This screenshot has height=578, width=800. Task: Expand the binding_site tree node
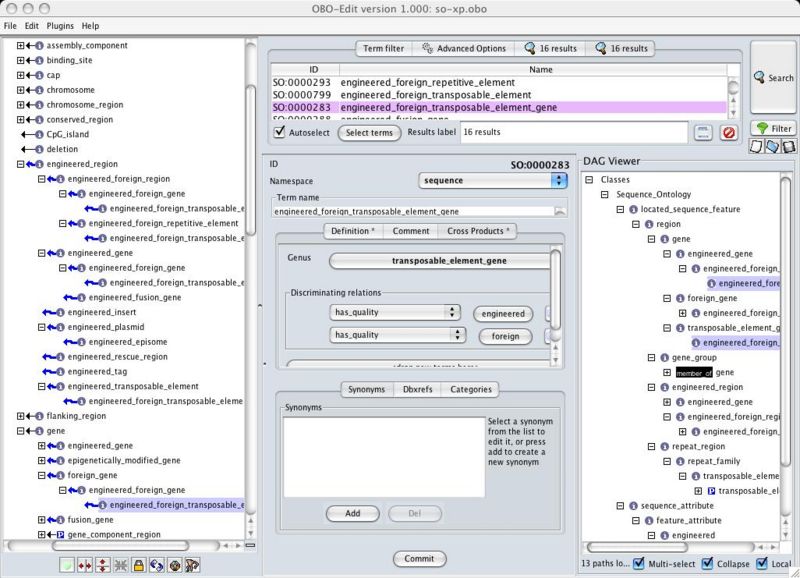pyautogui.click(x=20, y=60)
